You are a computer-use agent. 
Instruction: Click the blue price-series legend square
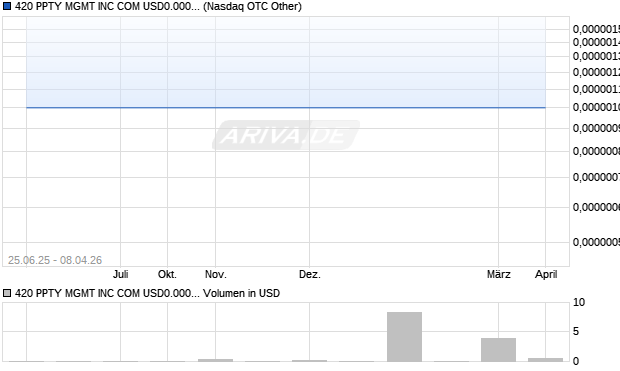pyautogui.click(x=7, y=6)
